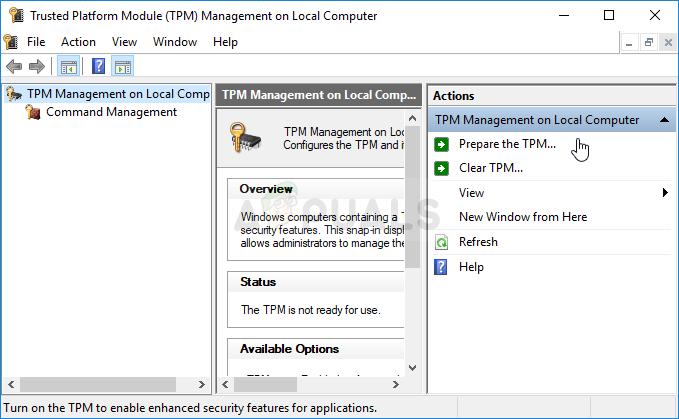
Task: Click 'The TPM is not ready for use.' text
Action: [x=311, y=310]
